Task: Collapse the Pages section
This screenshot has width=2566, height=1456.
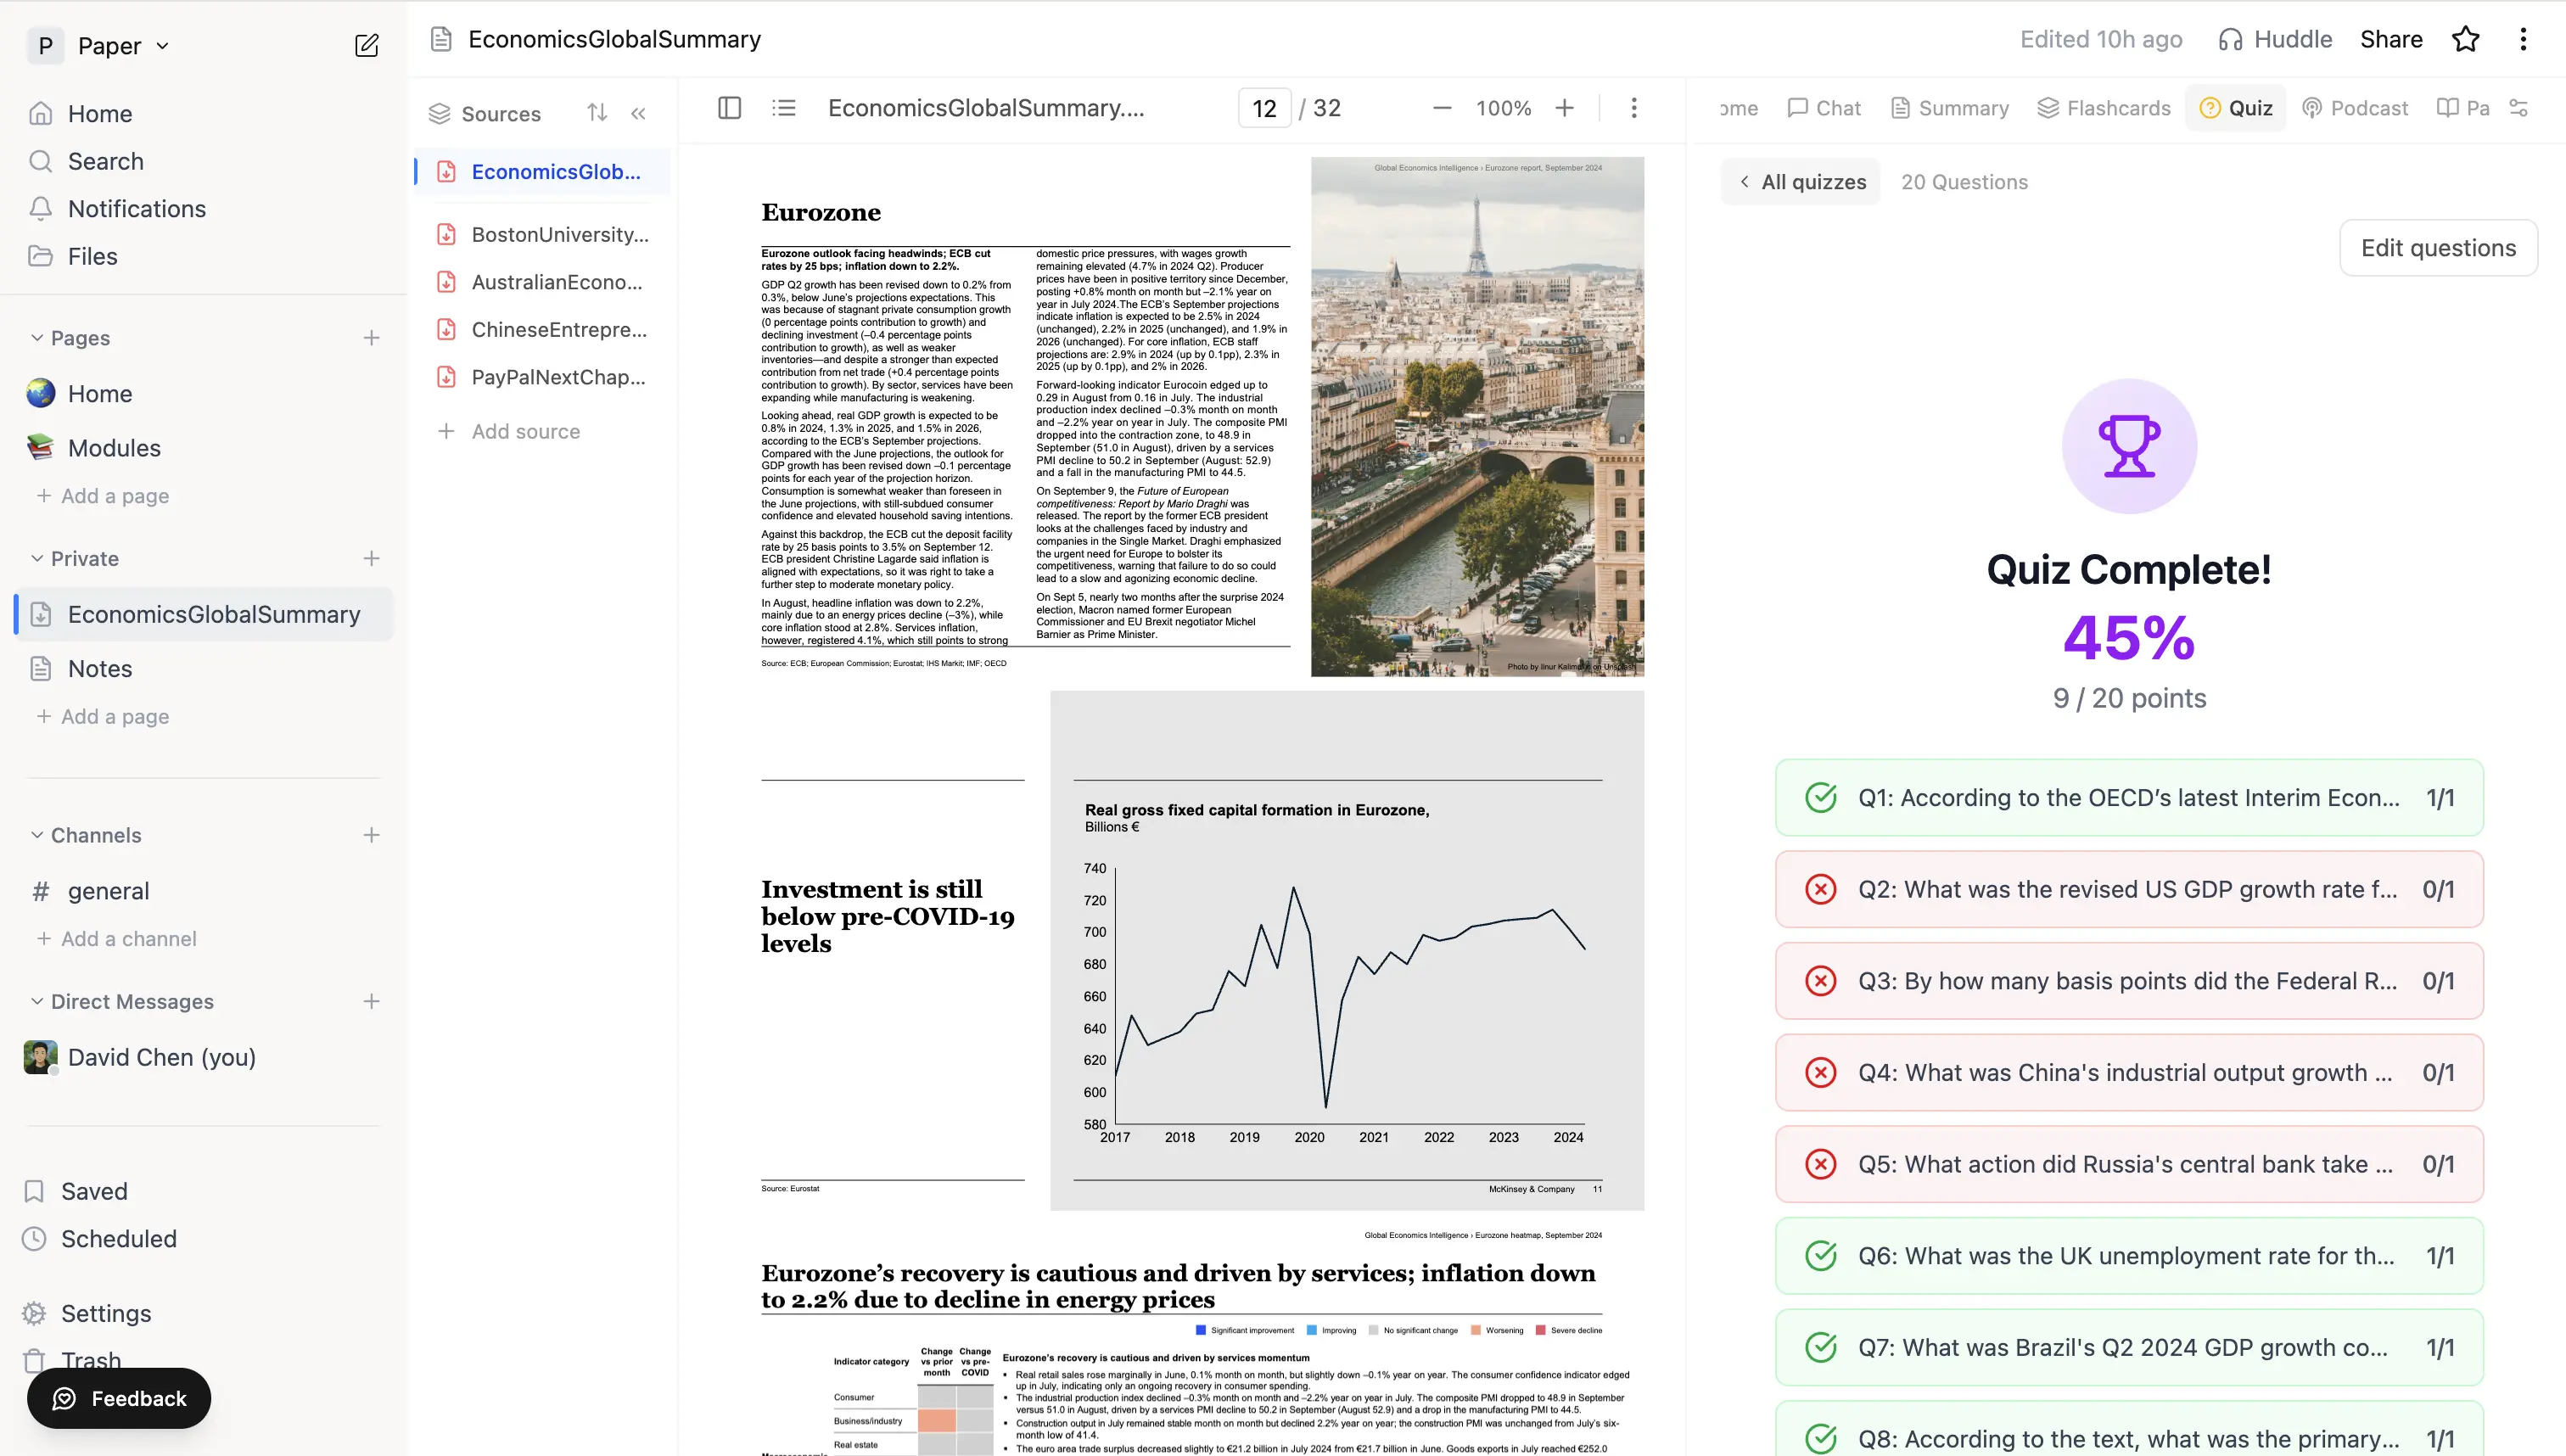Action: 37,338
